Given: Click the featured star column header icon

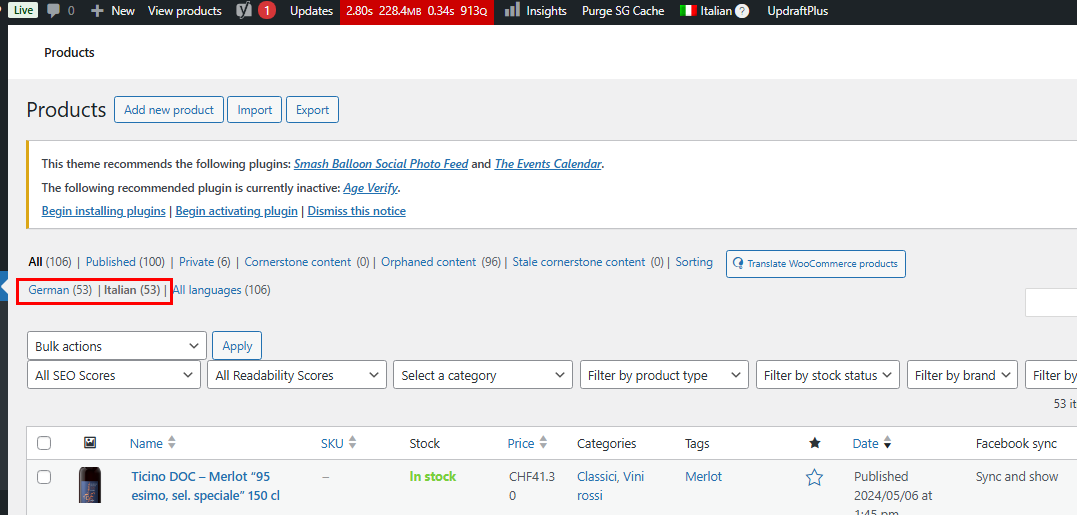Looking at the screenshot, I should tap(815, 443).
